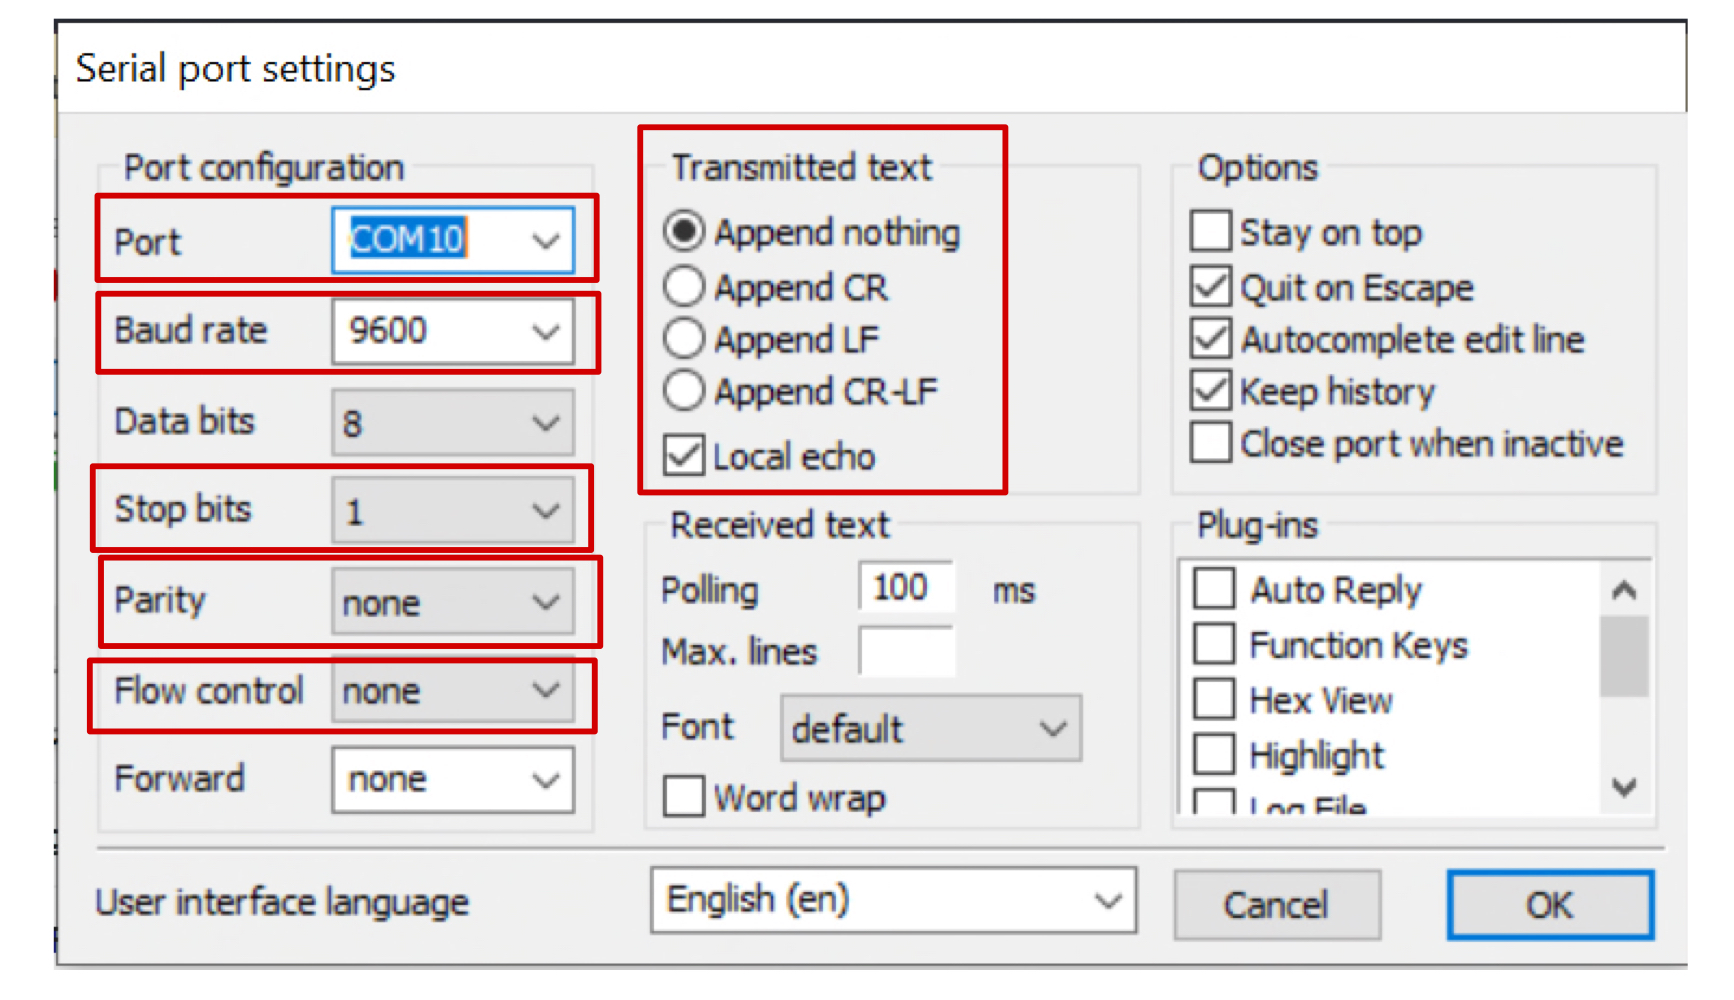Click the OK button
1734x1000 pixels.
(1549, 904)
